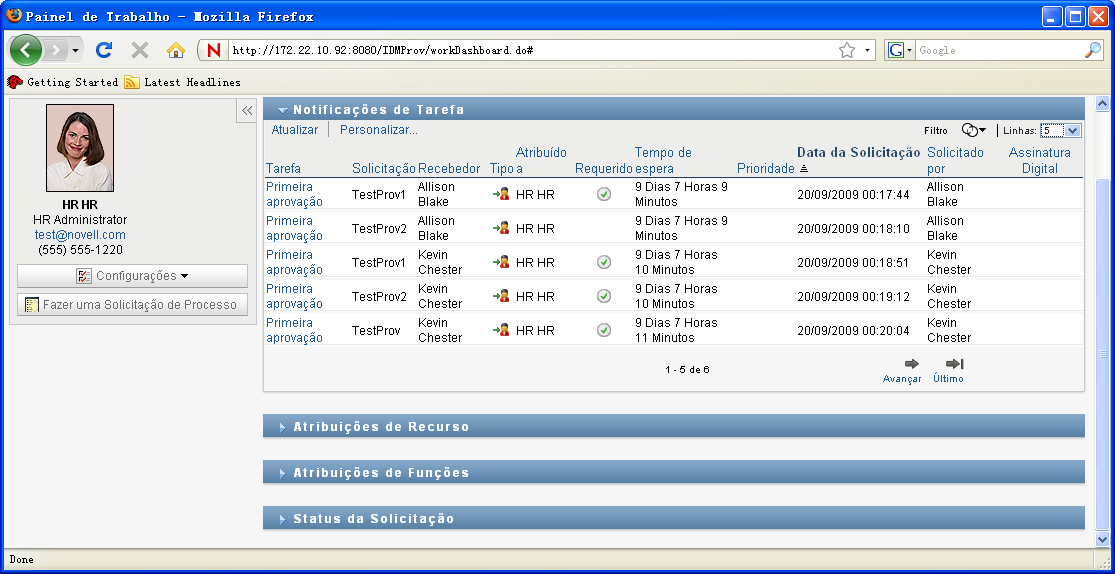Screen dimensions: 1115x574
Task: Click the green check in Kevin TestProv2 row
Action: 604,296
